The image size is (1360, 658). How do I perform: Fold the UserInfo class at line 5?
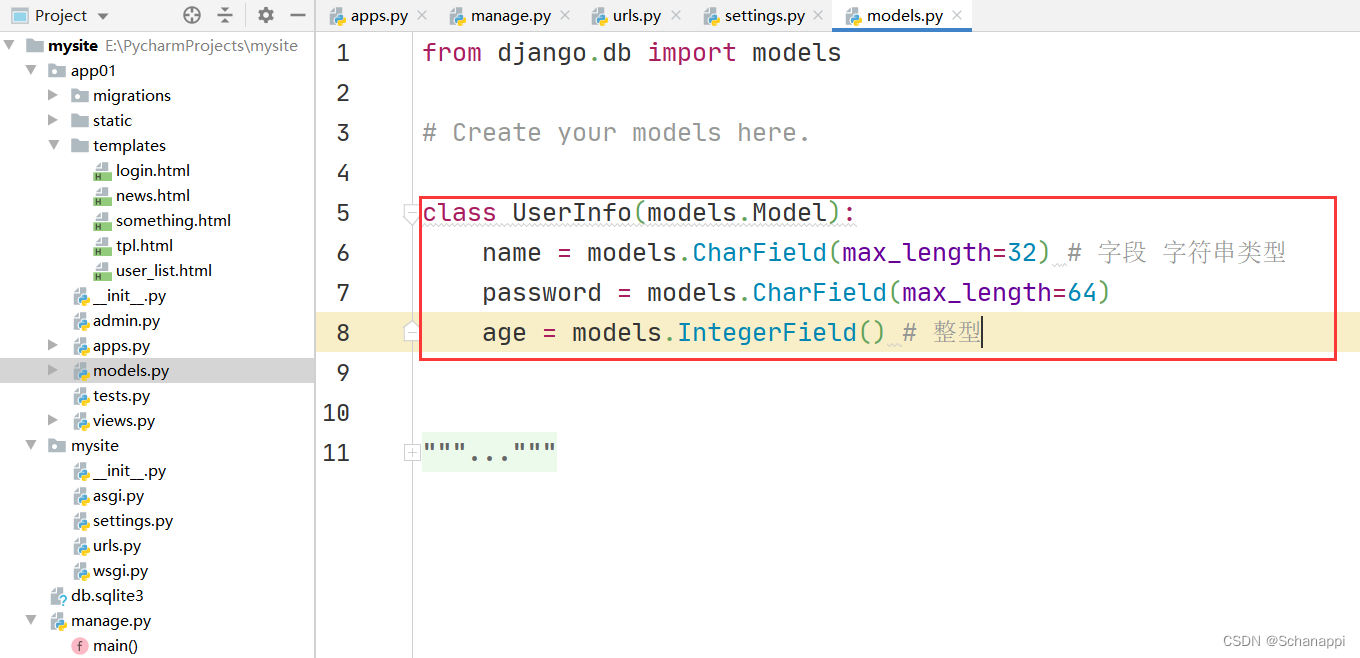coord(411,212)
